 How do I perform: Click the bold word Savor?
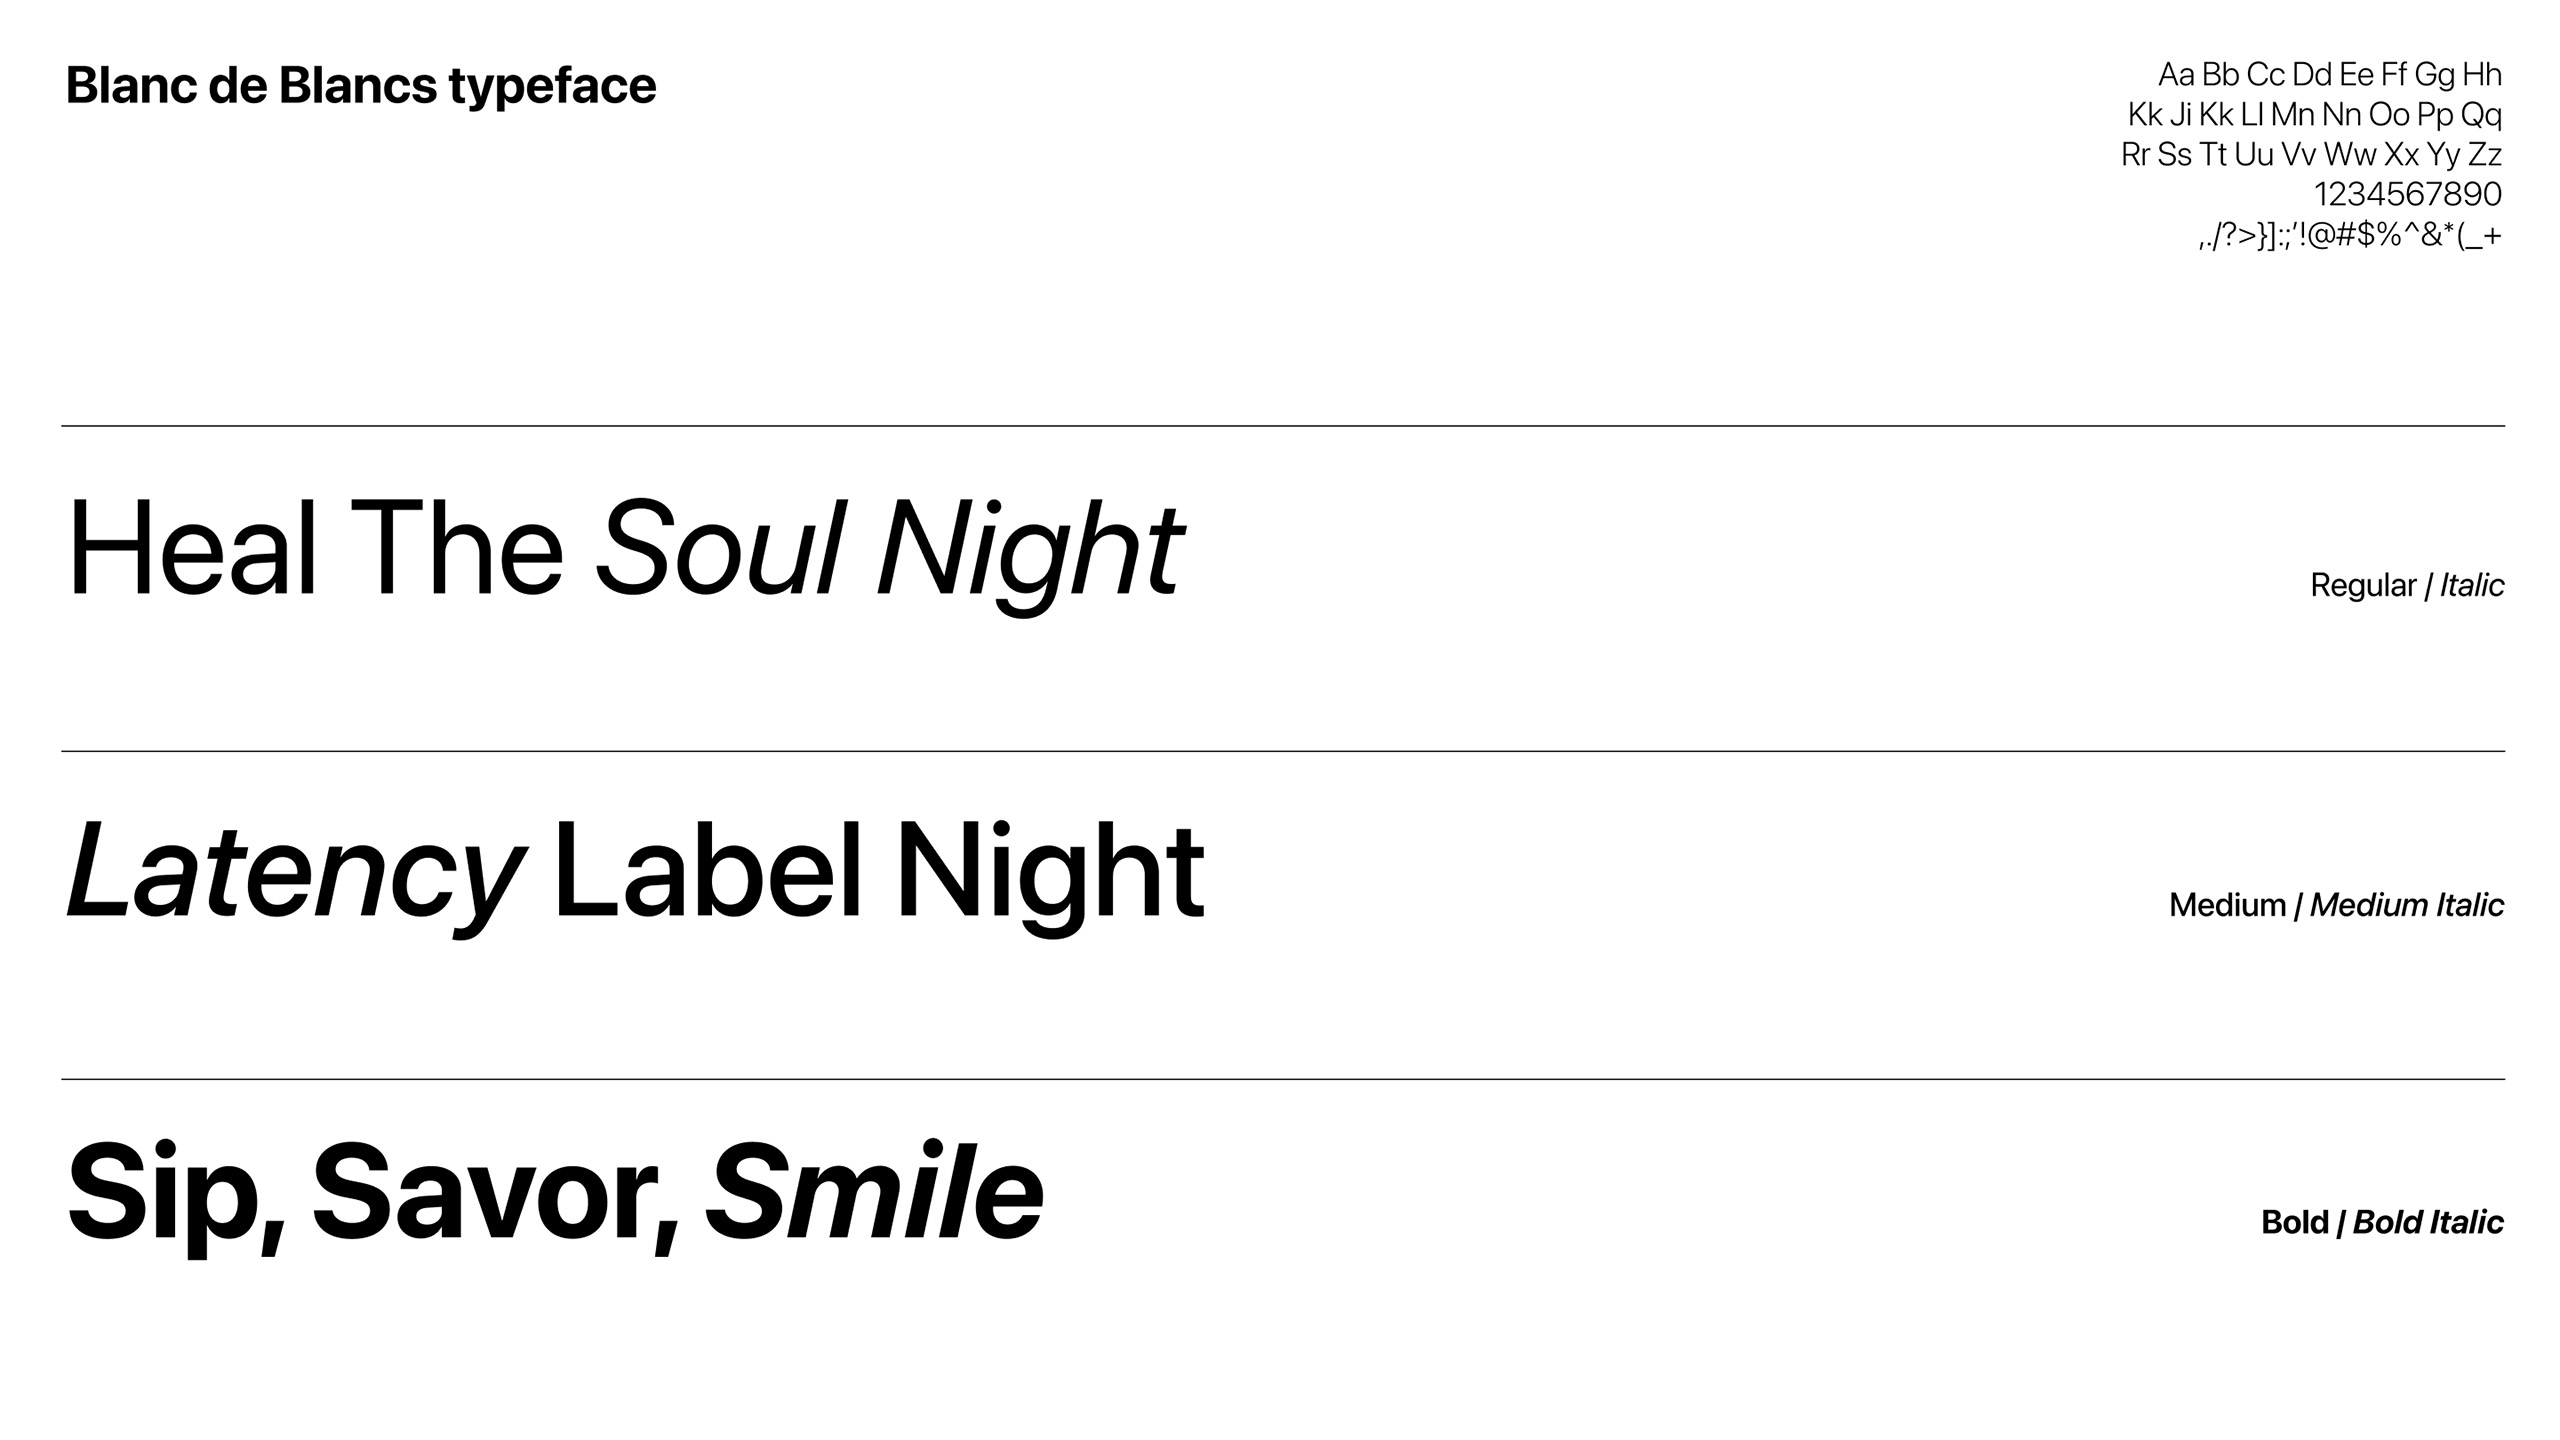[x=496, y=1193]
